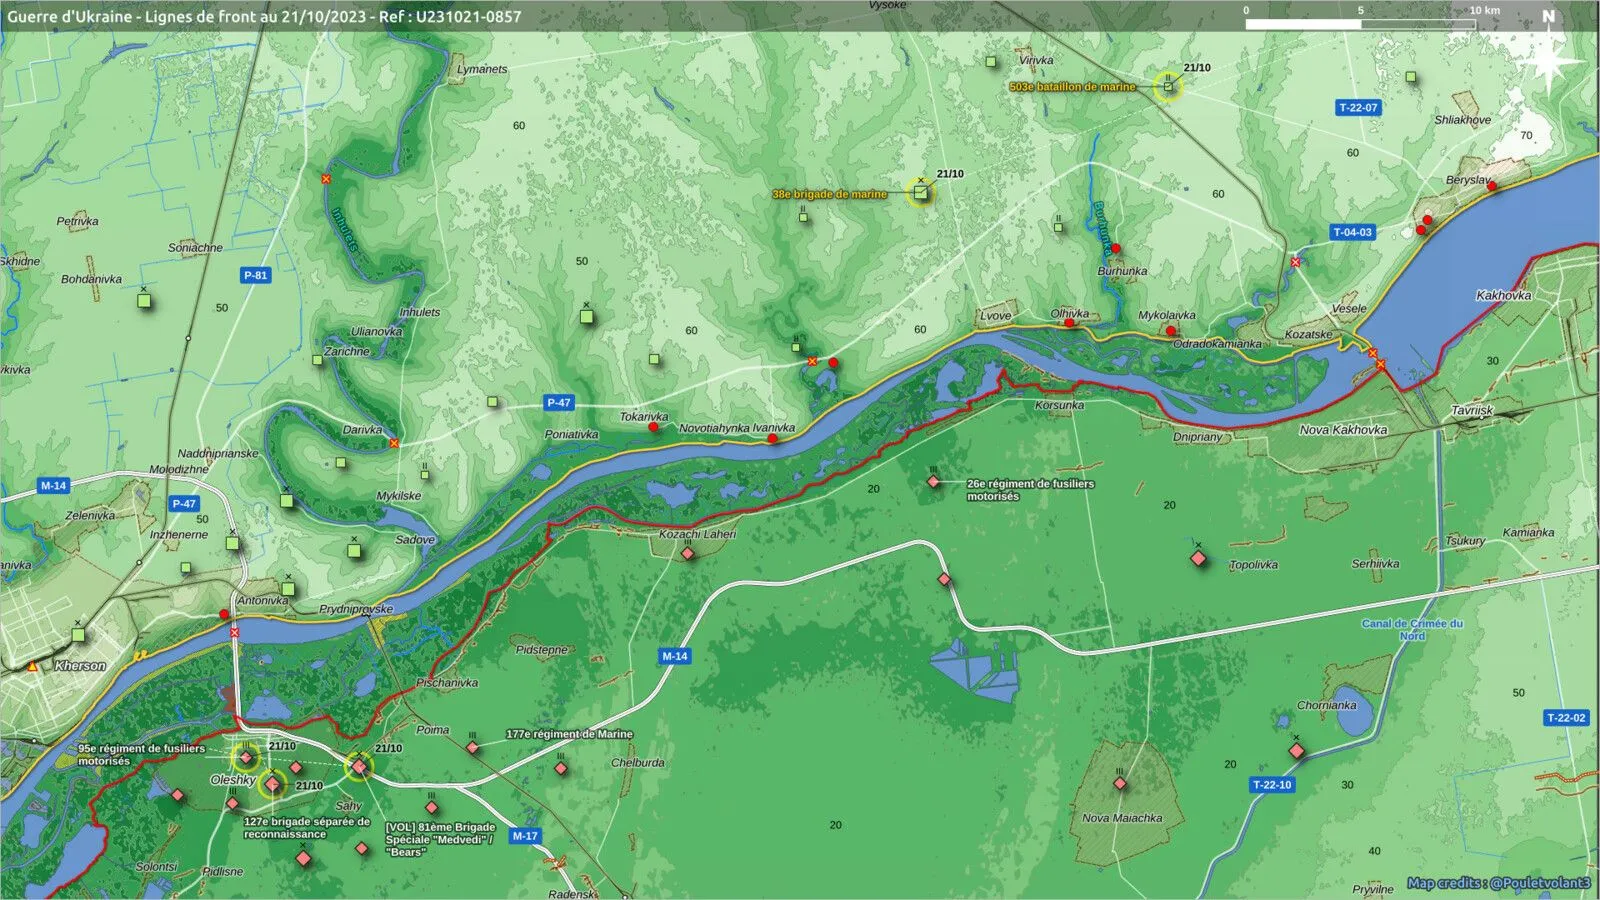Click the 503e bataillon de marine unit marker
1600x900 pixels.
[x=1167, y=87]
